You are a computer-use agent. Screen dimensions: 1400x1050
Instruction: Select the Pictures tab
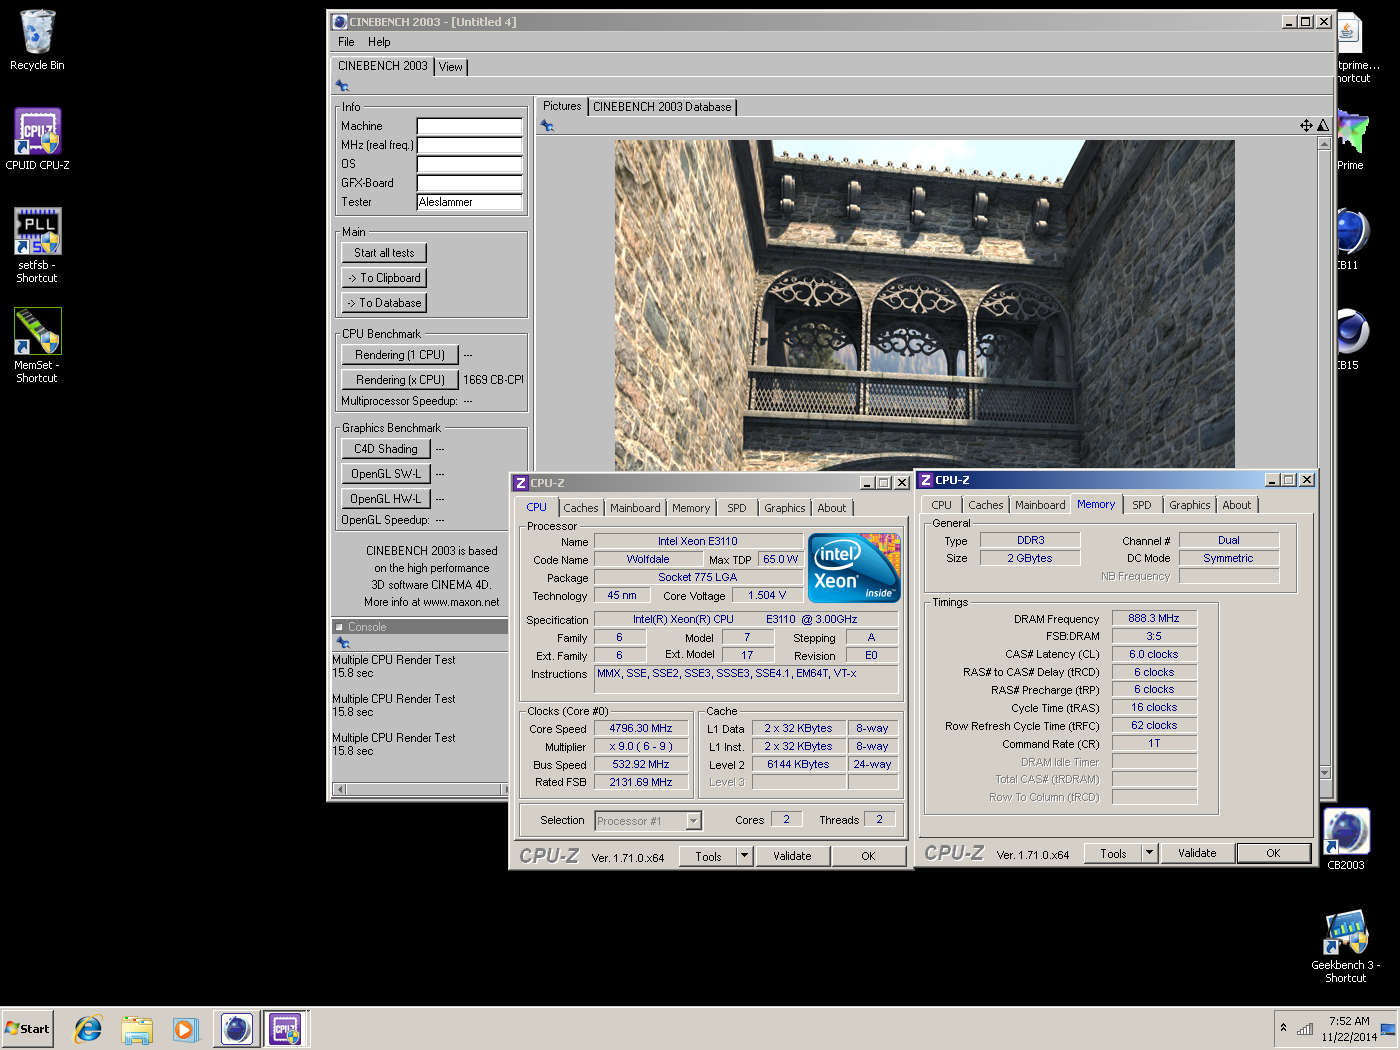tap(562, 106)
